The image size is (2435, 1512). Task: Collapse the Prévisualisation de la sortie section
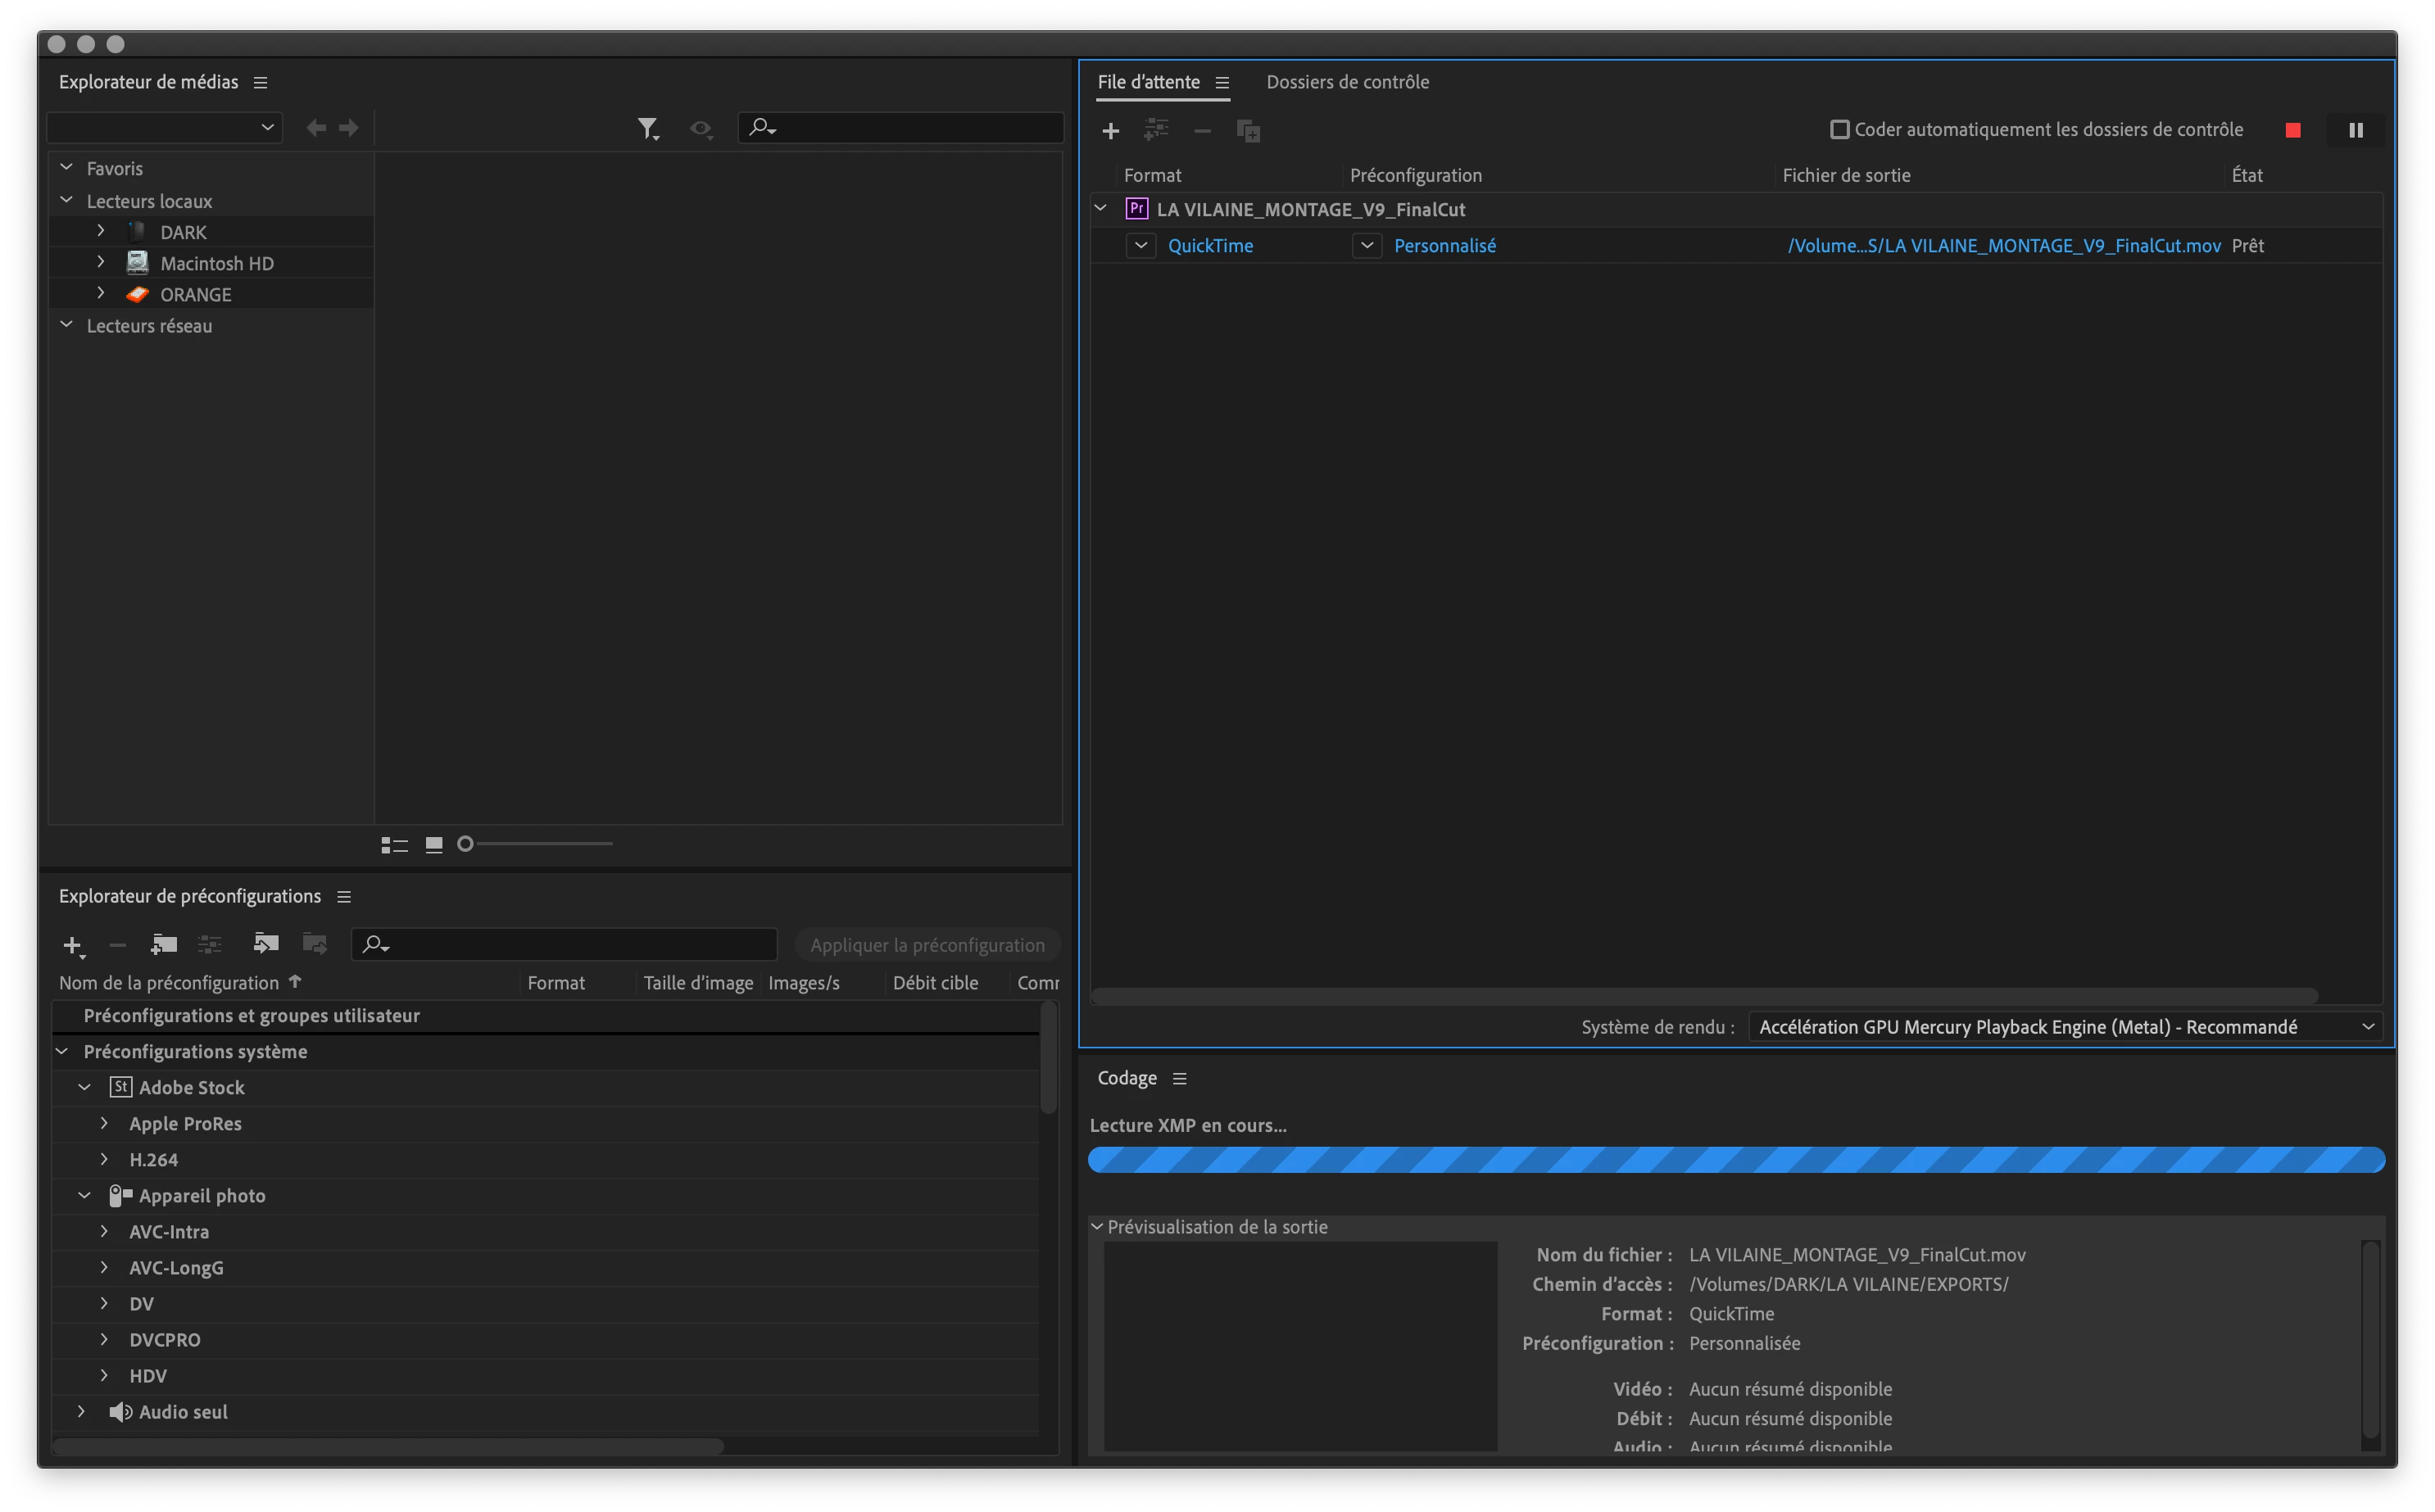1097,1227
